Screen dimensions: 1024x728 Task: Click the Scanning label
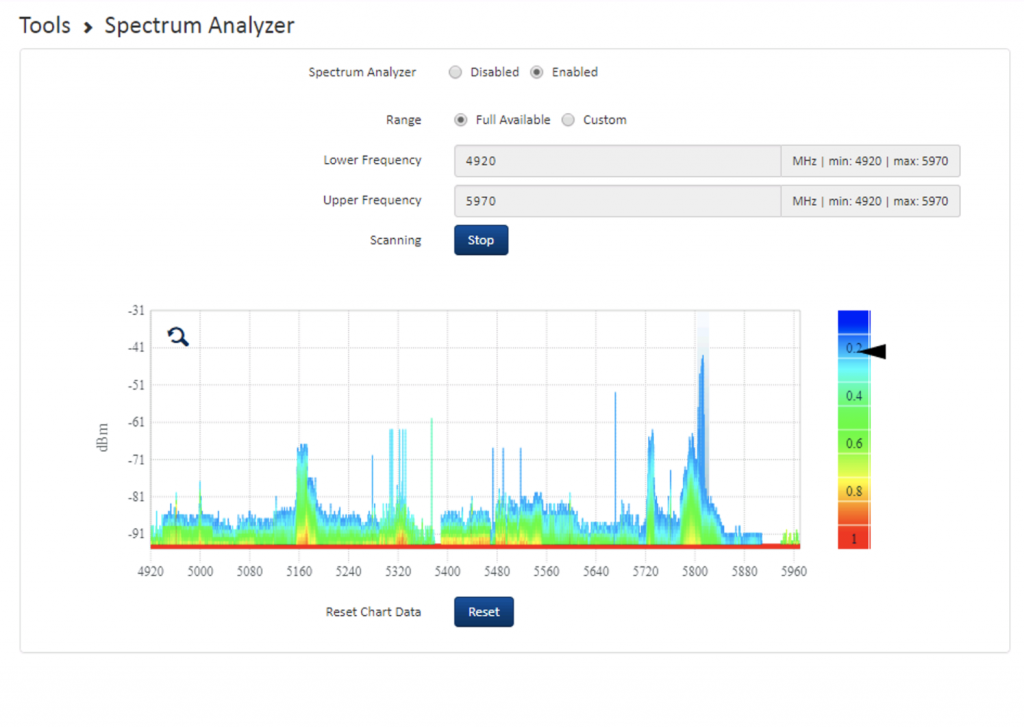point(396,240)
